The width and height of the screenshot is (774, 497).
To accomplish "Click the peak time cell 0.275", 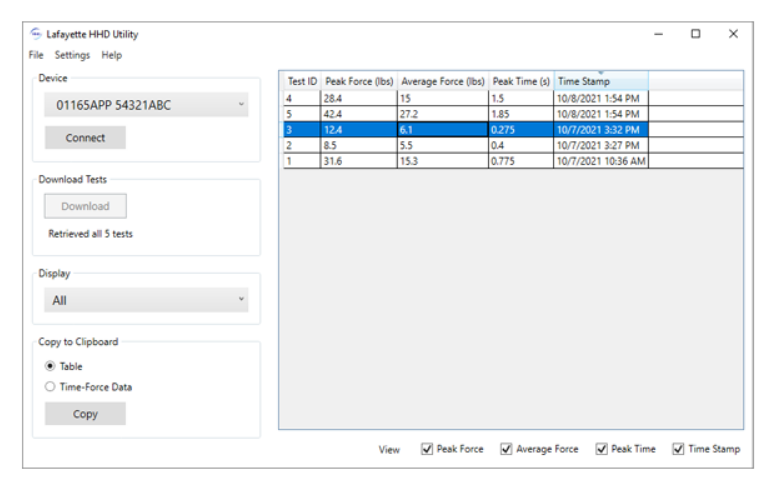I will click(521, 130).
